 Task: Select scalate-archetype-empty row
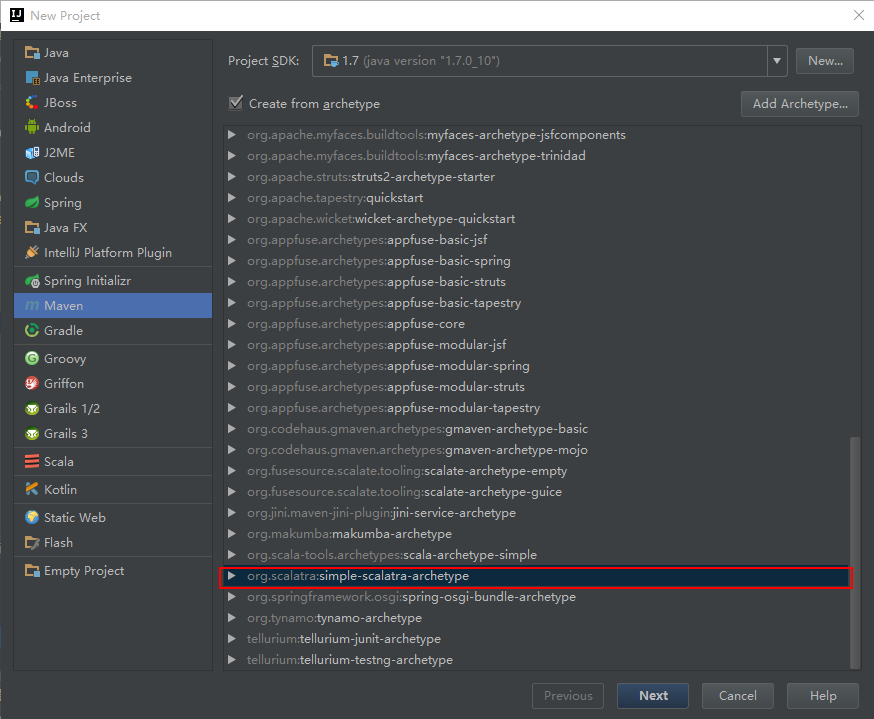click(x=537, y=471)
